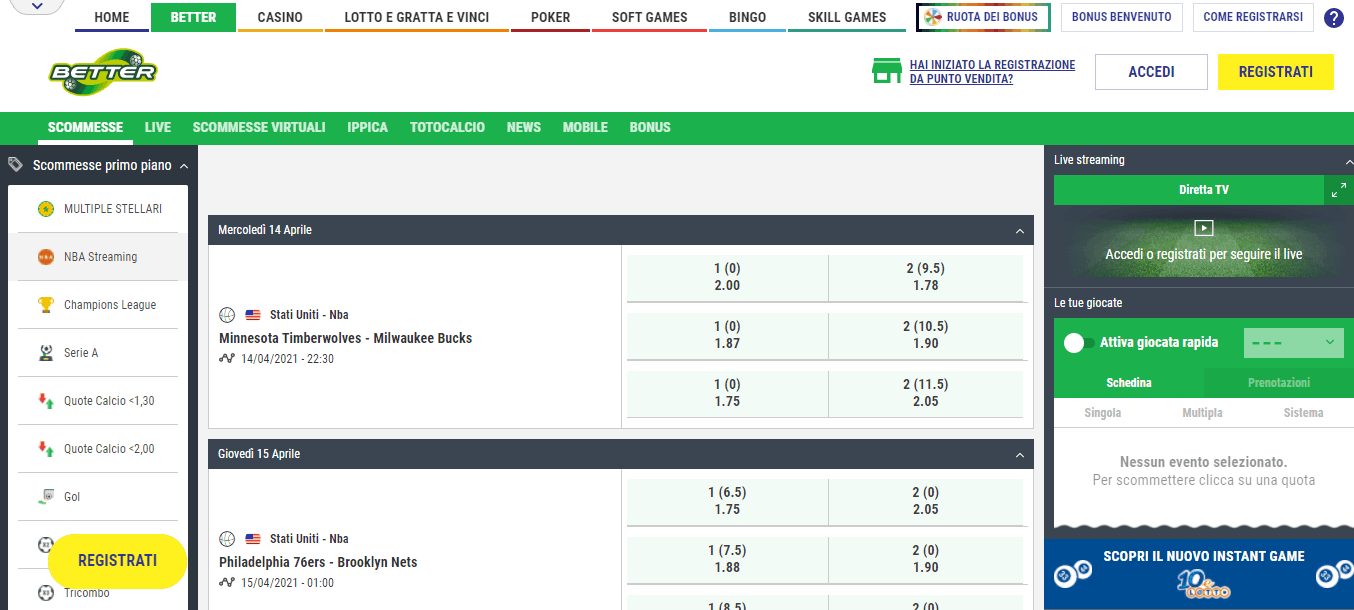Screen dimensions: 1354x610
Task: Open the POKER top menu
Action: pyautogui.click(x=551, y=17)
